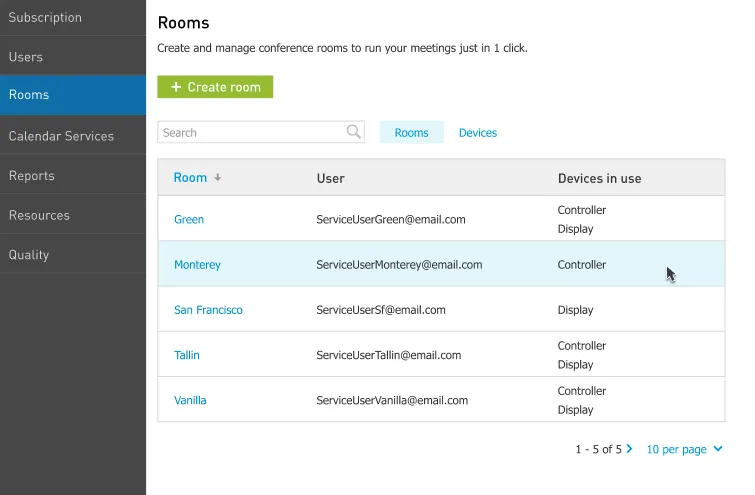Open Reports in sidebar
The width and height of the screenshot is (755, 495).
(73, 175)
